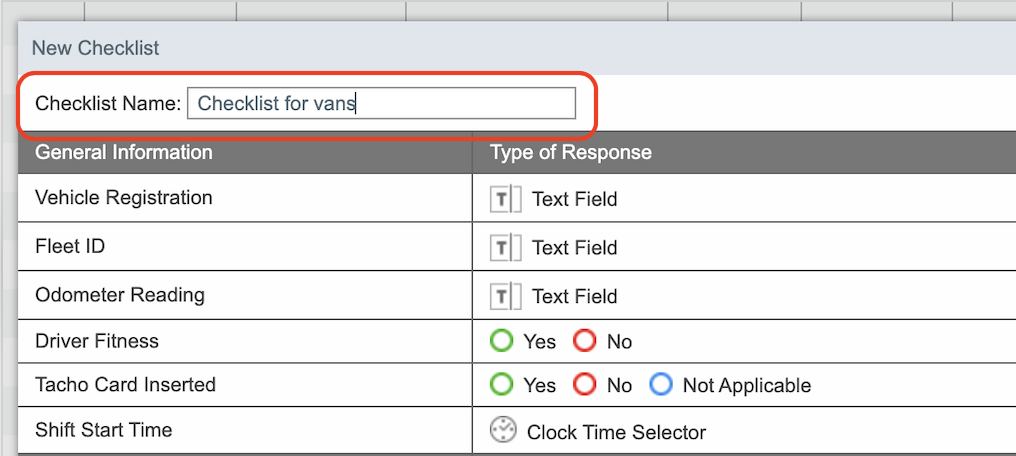Click the Type of Response column header

point(571,152)
